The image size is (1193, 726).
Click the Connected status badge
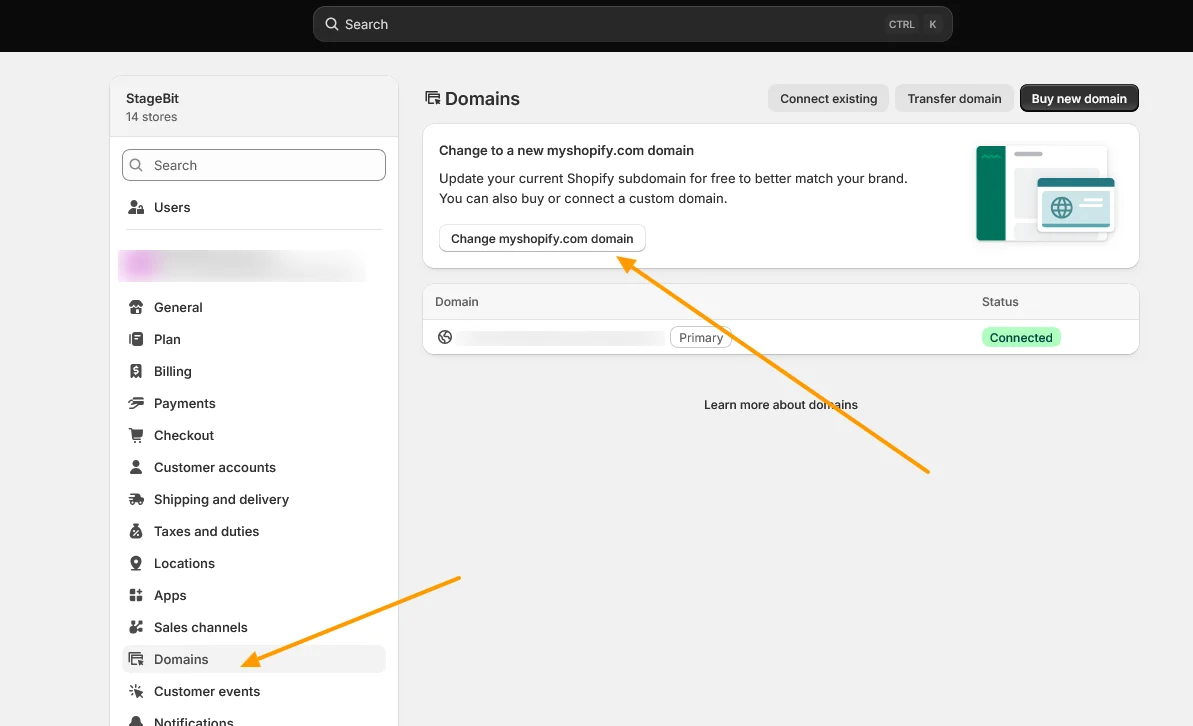tap(1020, 337)
